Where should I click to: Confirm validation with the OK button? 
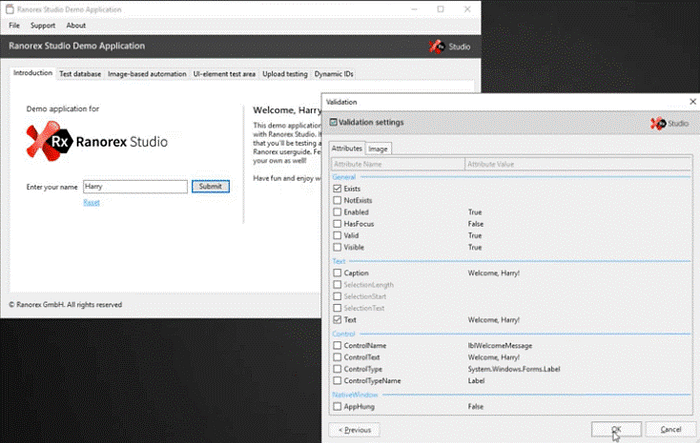(x=616, y=429)
